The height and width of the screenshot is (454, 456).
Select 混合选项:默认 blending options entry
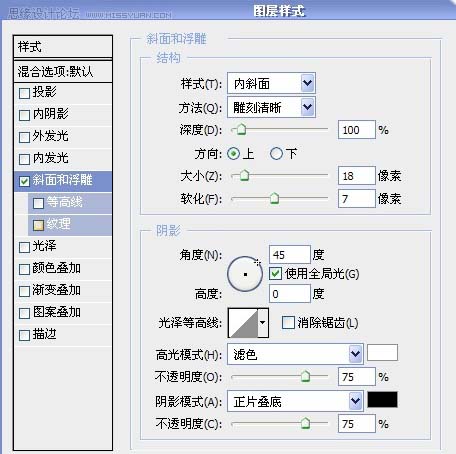63,71
